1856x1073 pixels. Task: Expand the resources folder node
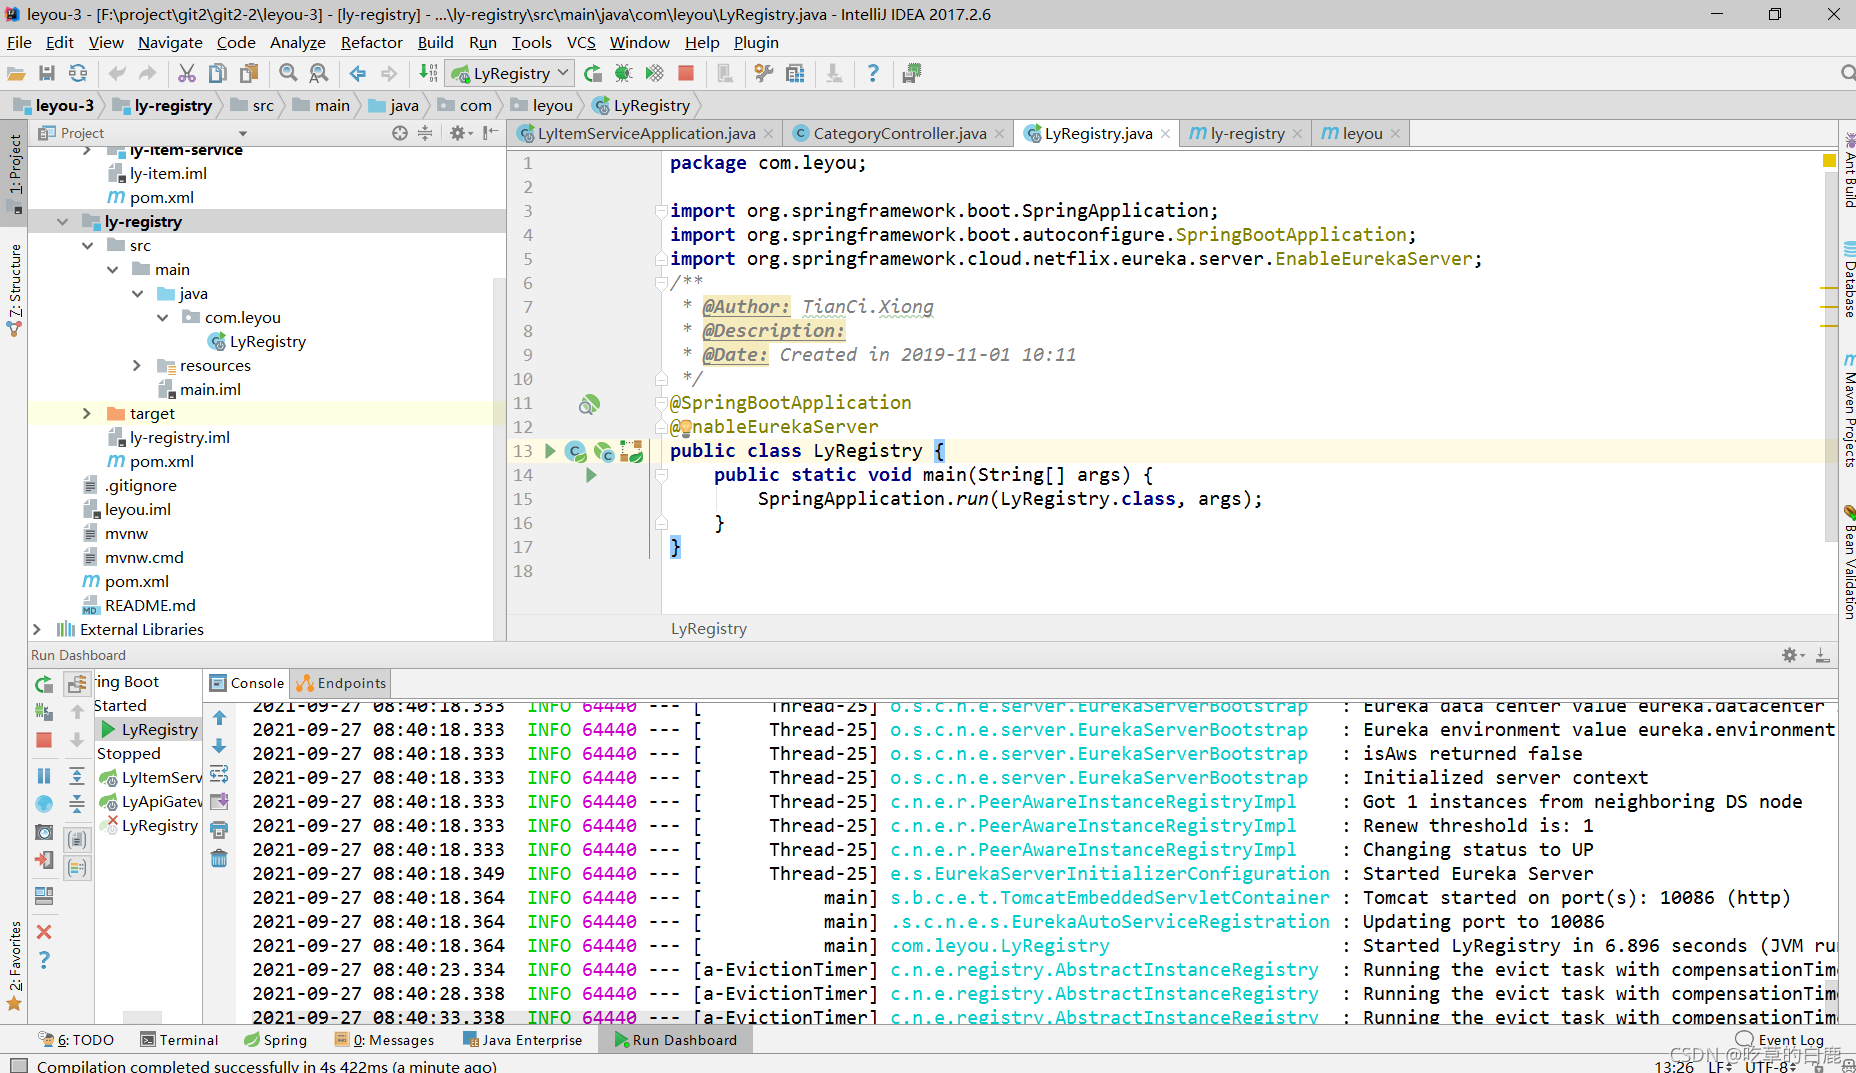coord(138,366)
